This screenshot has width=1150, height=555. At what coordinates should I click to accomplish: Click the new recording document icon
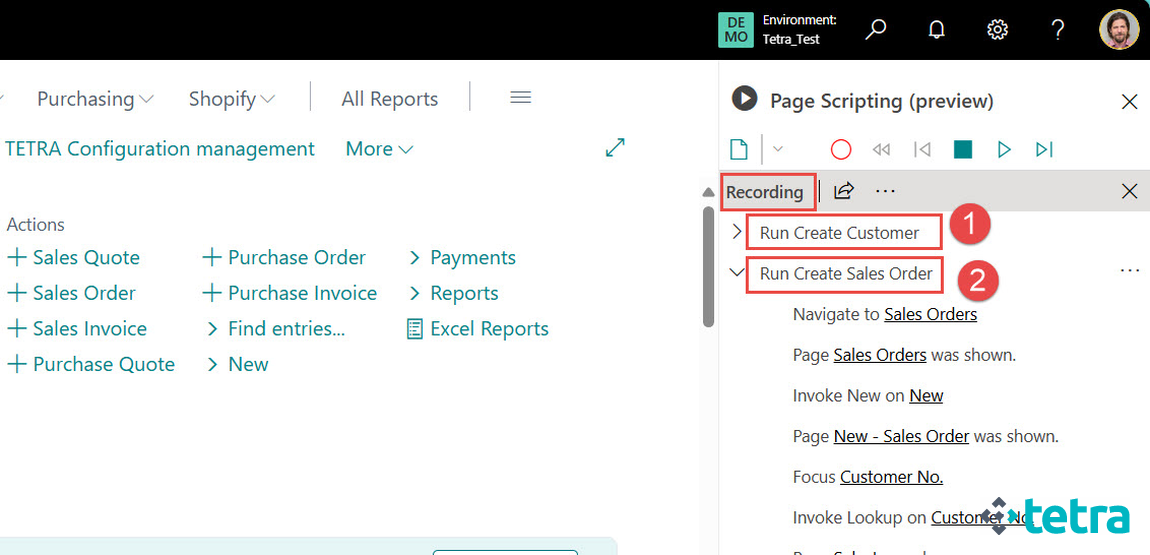pos(739,150)
